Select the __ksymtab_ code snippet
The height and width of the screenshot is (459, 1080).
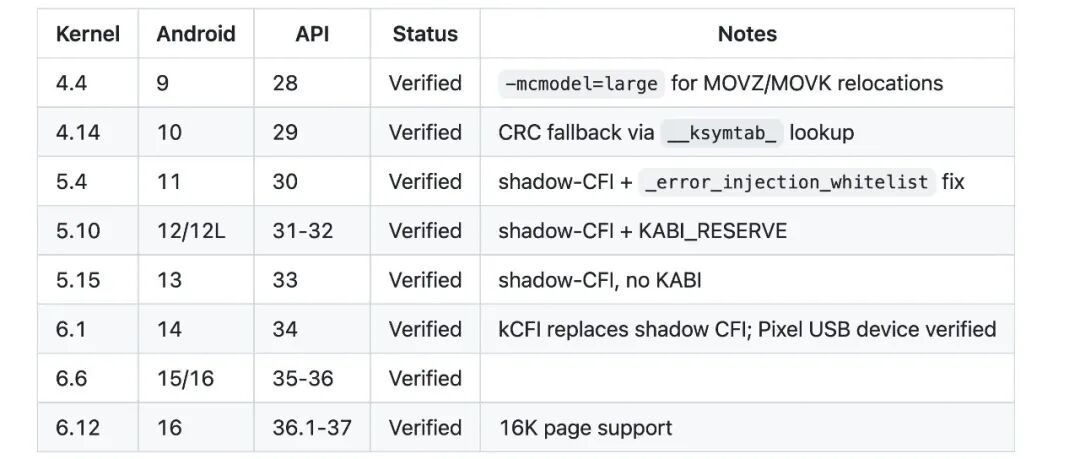(722, 132)
